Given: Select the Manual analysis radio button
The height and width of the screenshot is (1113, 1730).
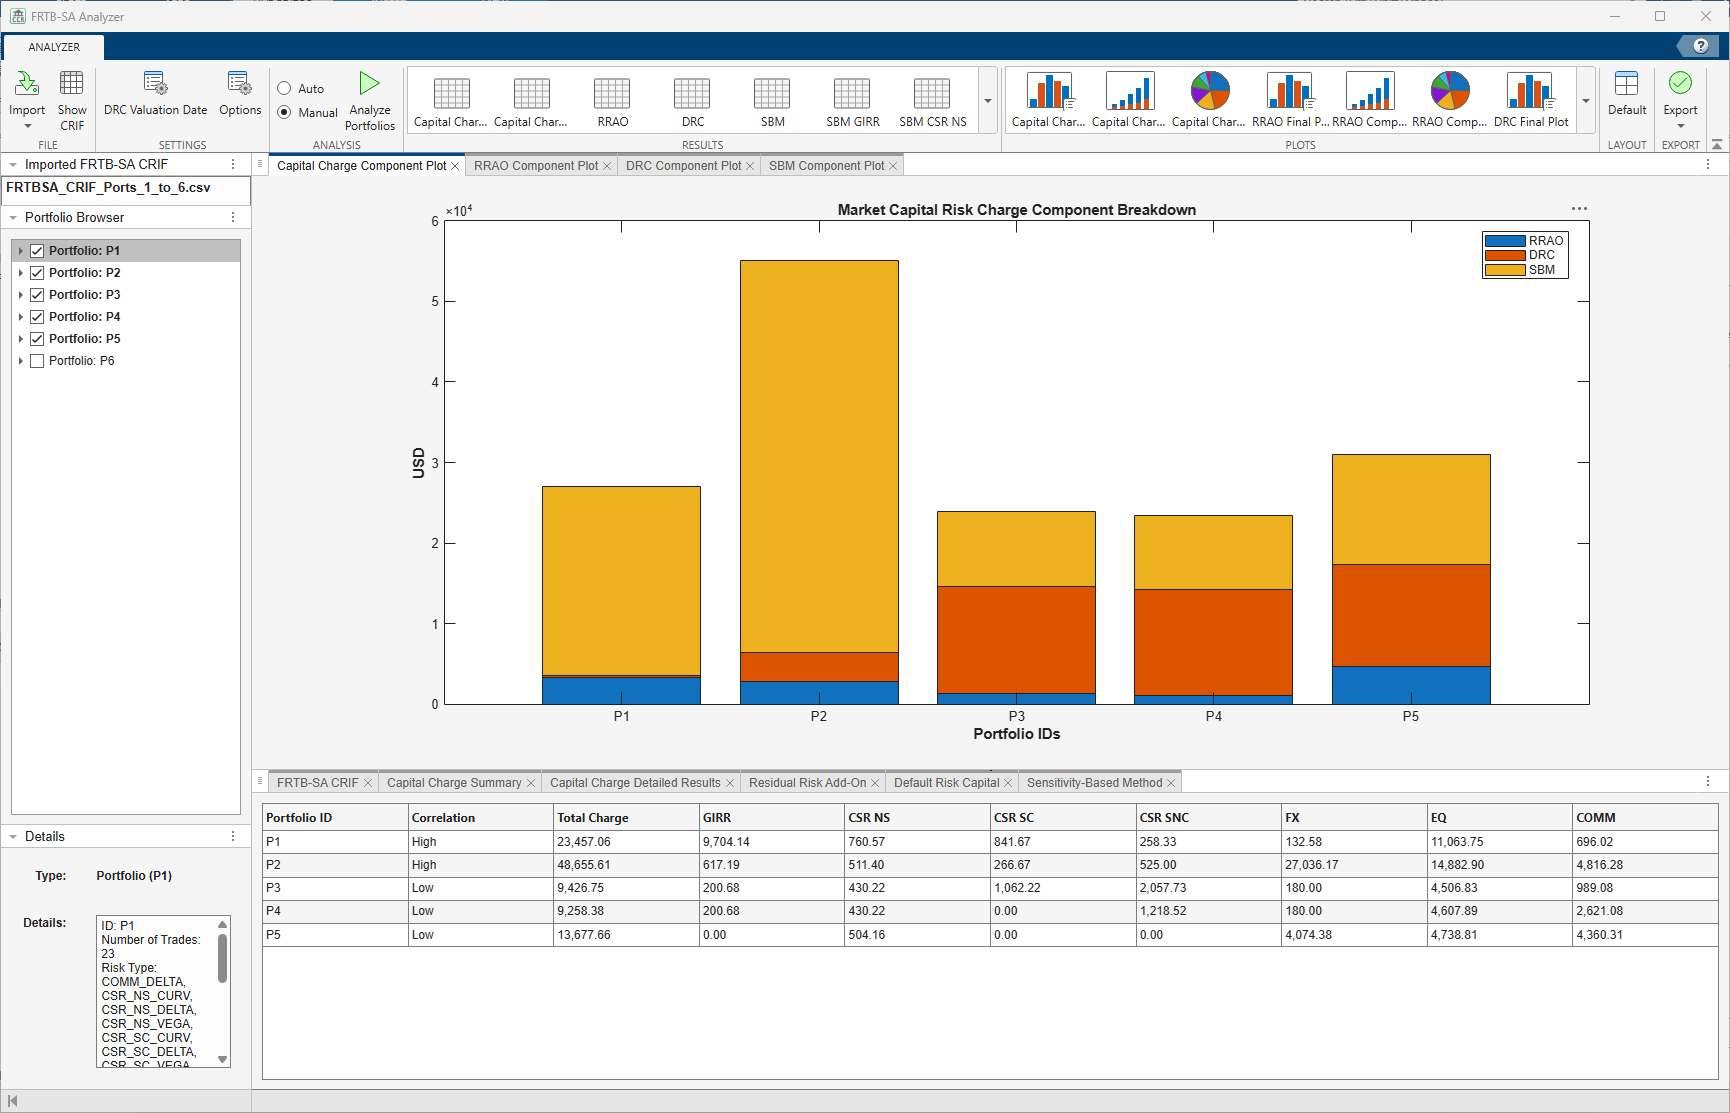Looking at the screenshot, I should tap(284, 113).
